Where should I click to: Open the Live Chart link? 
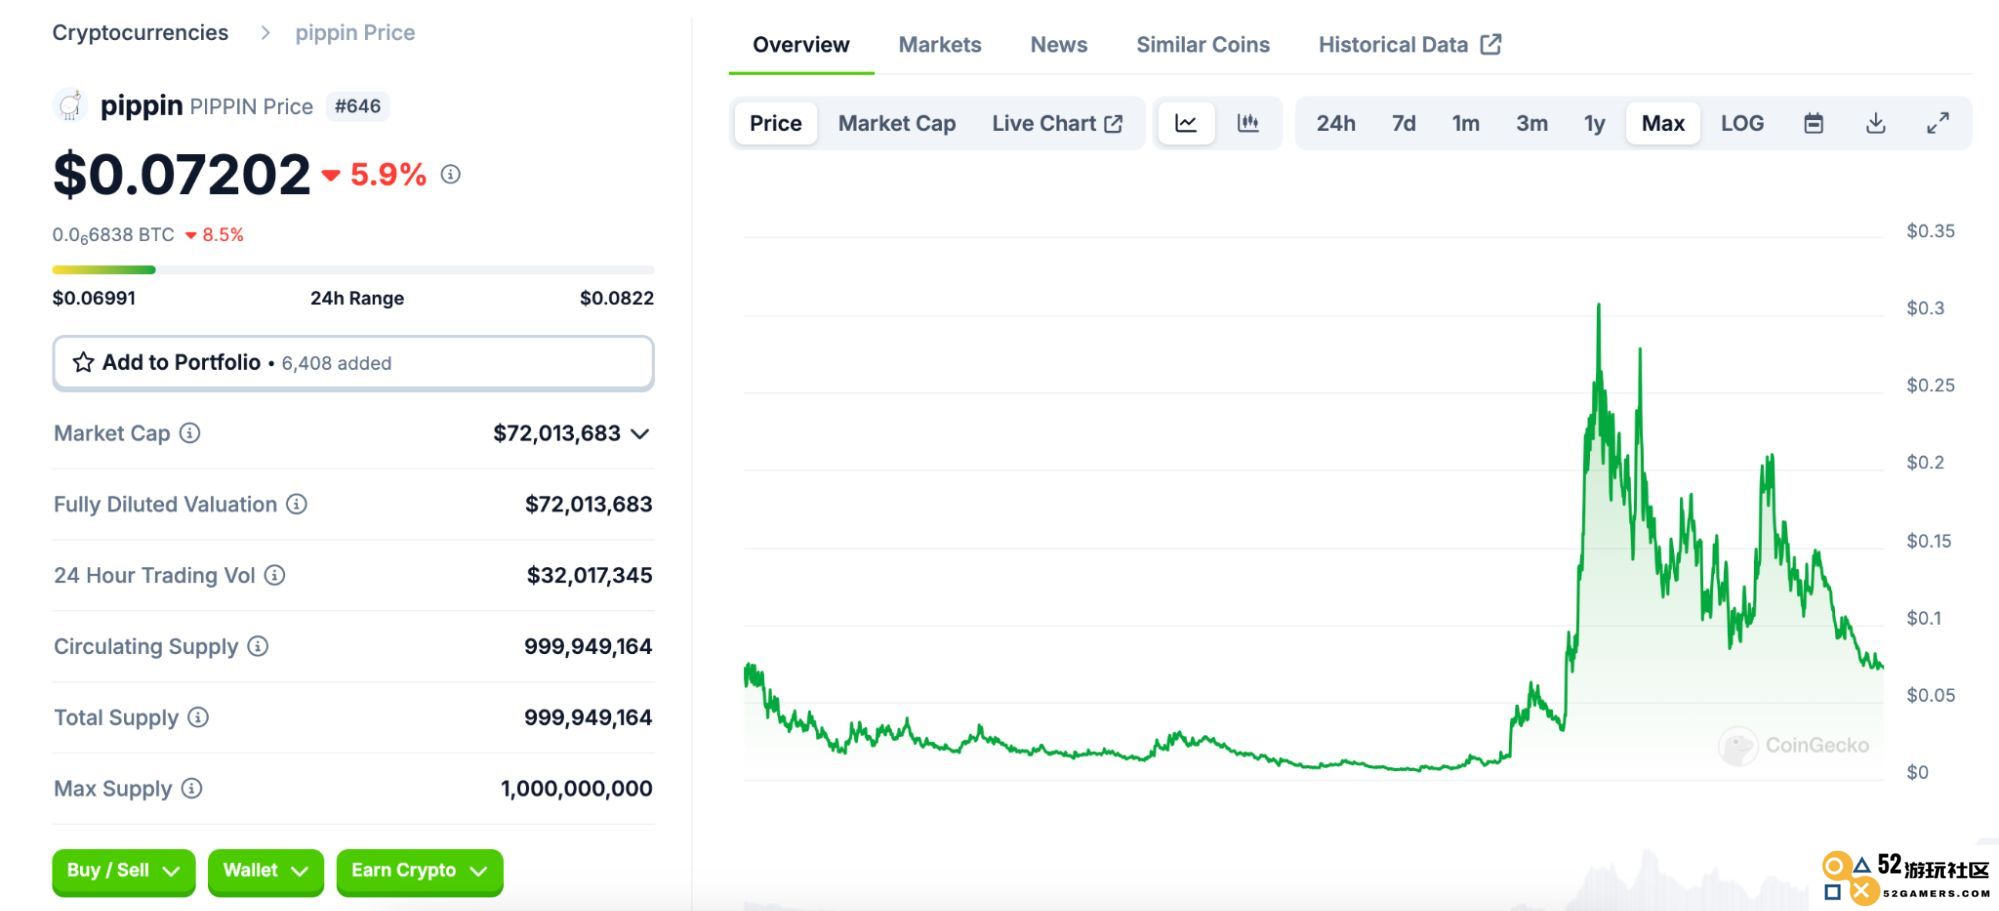[x=1057, y=123]
